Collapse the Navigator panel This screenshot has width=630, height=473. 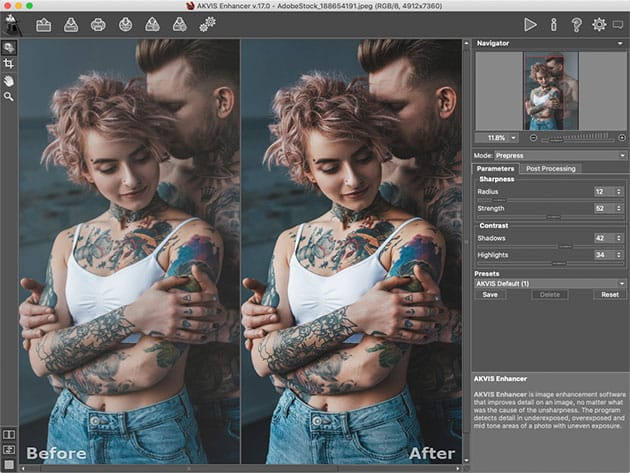(622, 44)
